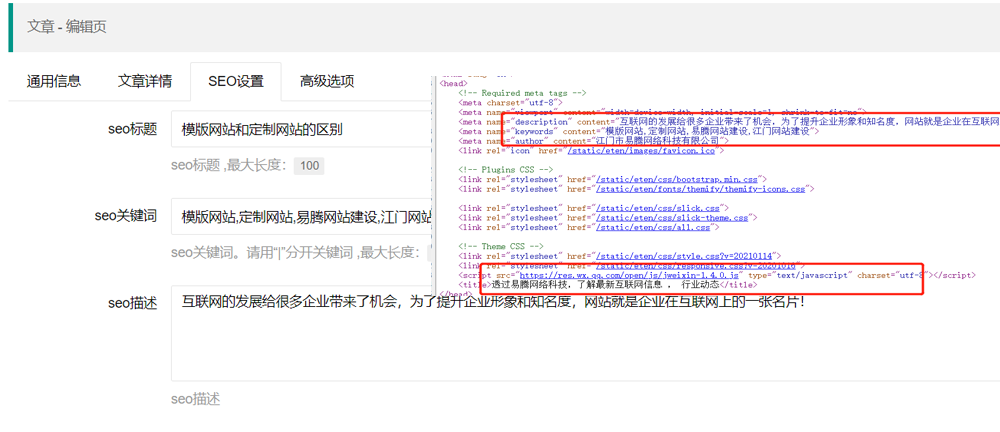The width and height of the screenshot is (1000, 432).
Task: Click the seo标题 ,最大长度 hint text
Action: coord(230,166)
